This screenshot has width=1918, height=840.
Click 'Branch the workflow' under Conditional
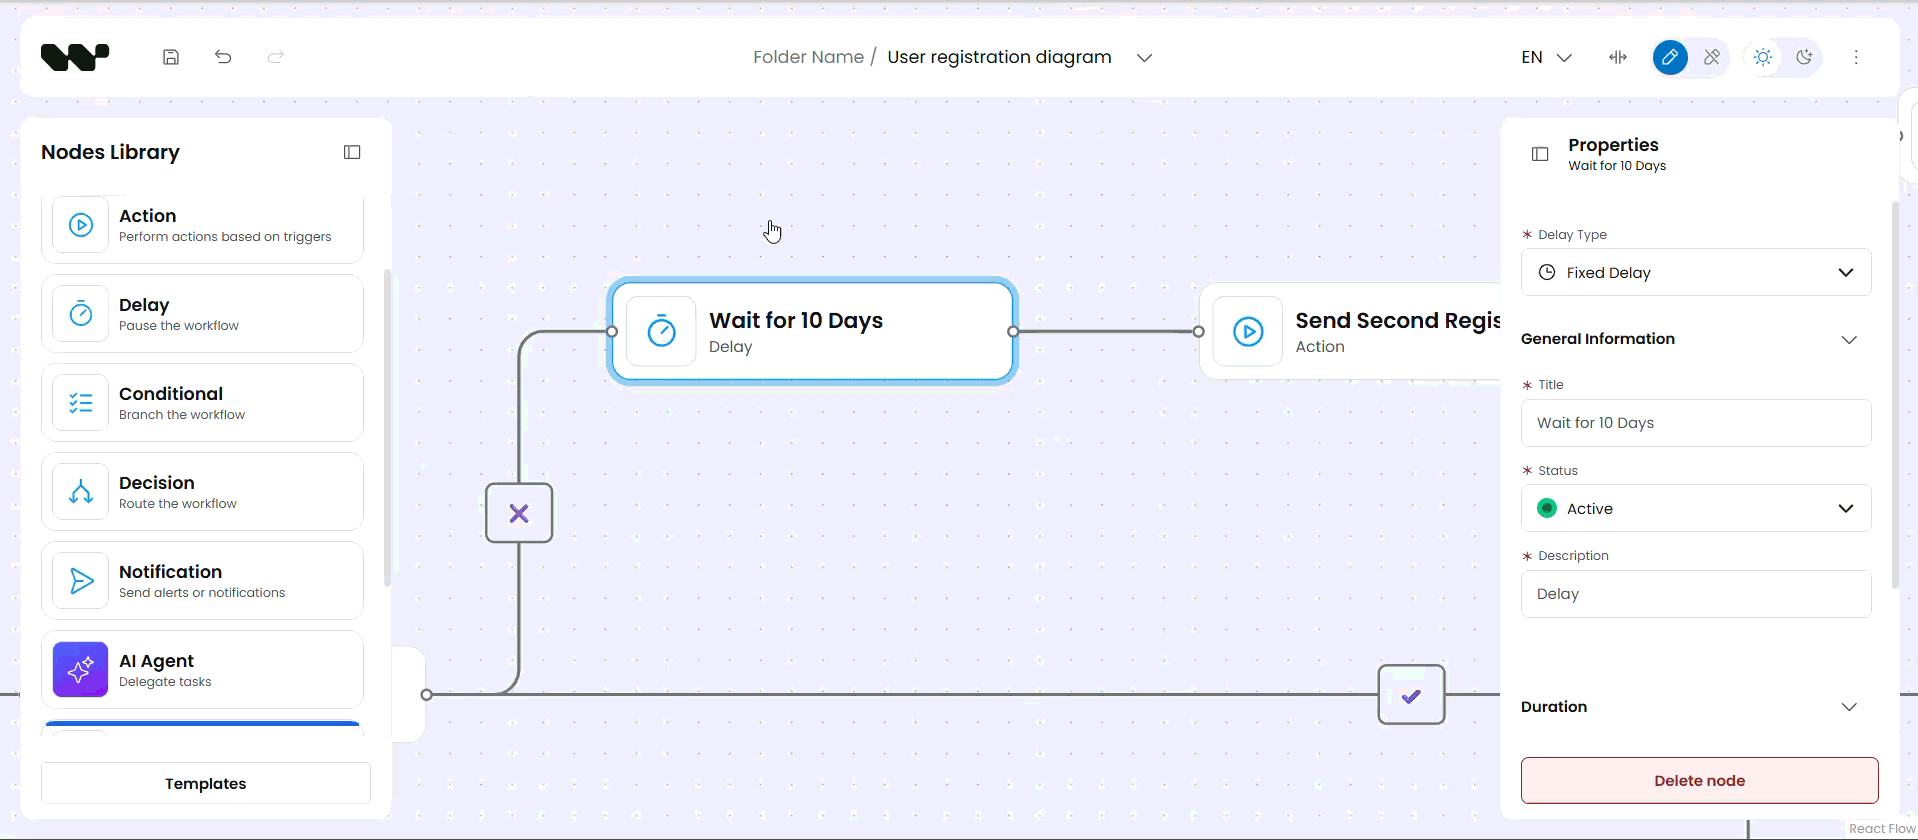coord(182,415)
